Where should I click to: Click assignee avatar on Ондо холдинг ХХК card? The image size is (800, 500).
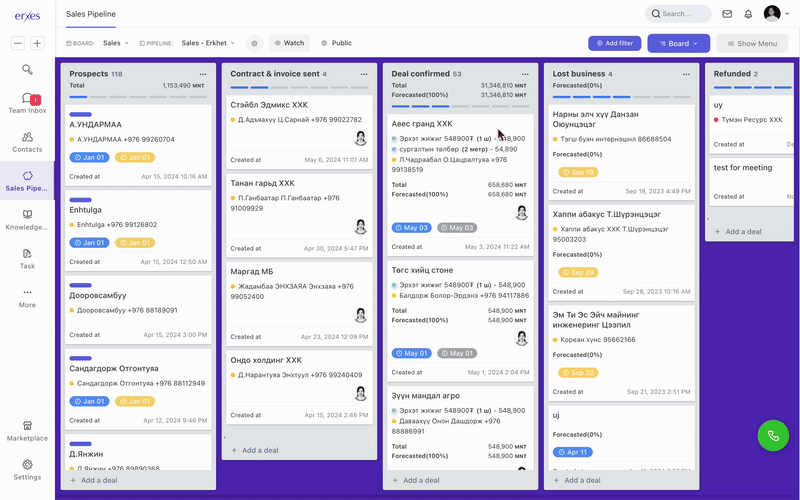361,393
